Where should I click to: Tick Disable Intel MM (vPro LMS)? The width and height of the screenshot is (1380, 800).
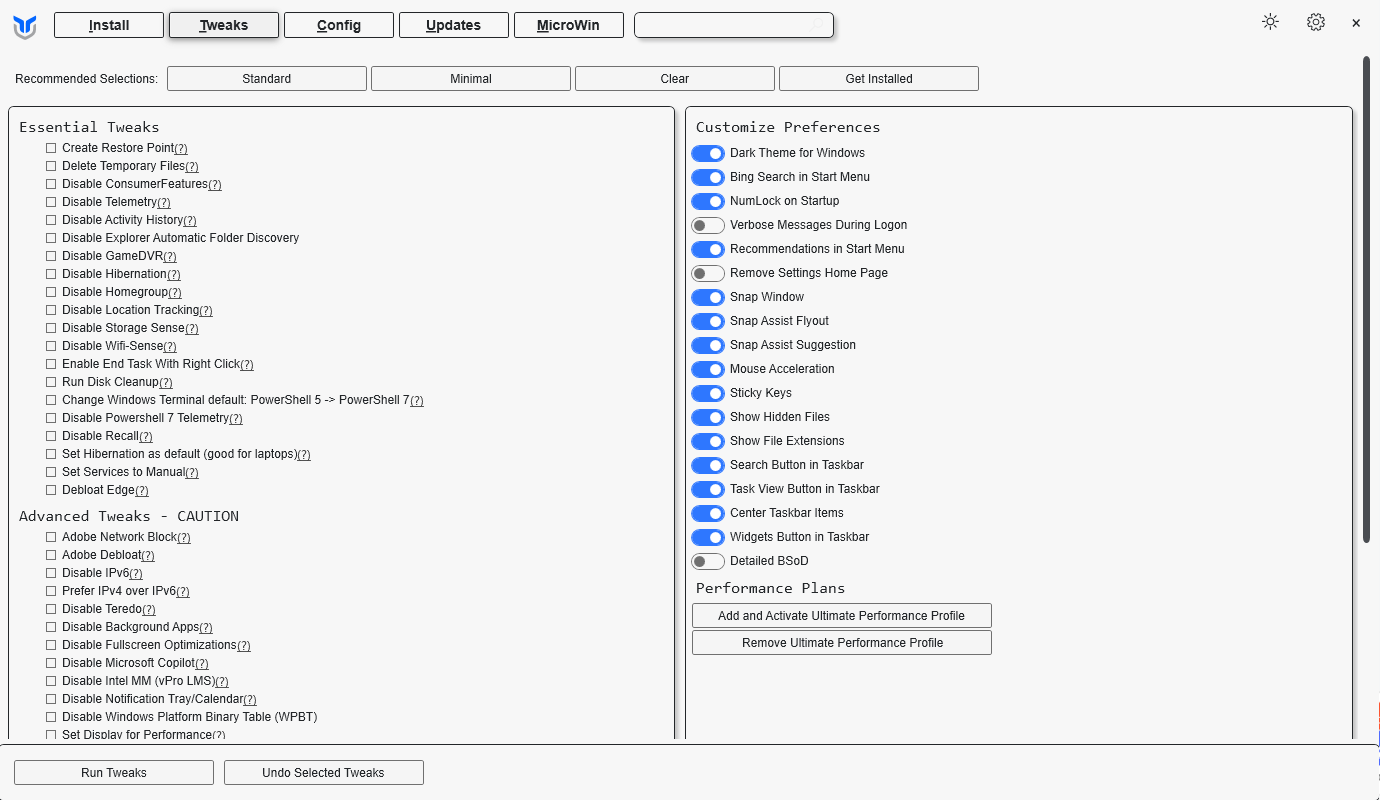pyautogui.click(x=51, y=681)
